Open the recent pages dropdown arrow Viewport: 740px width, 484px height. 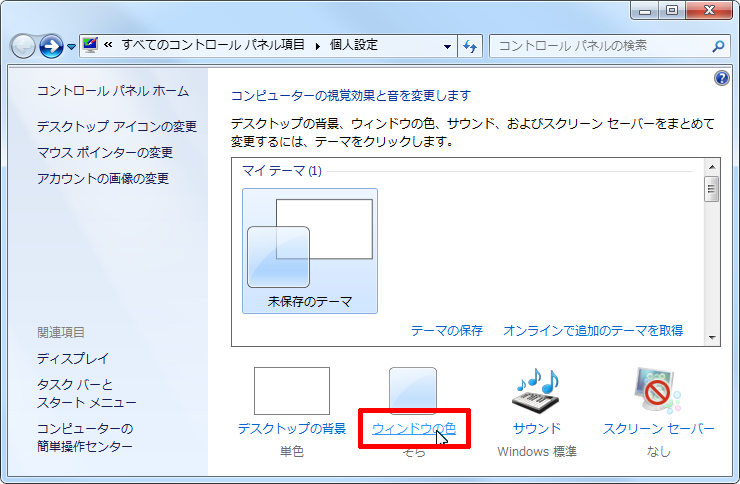coord(71,47)
